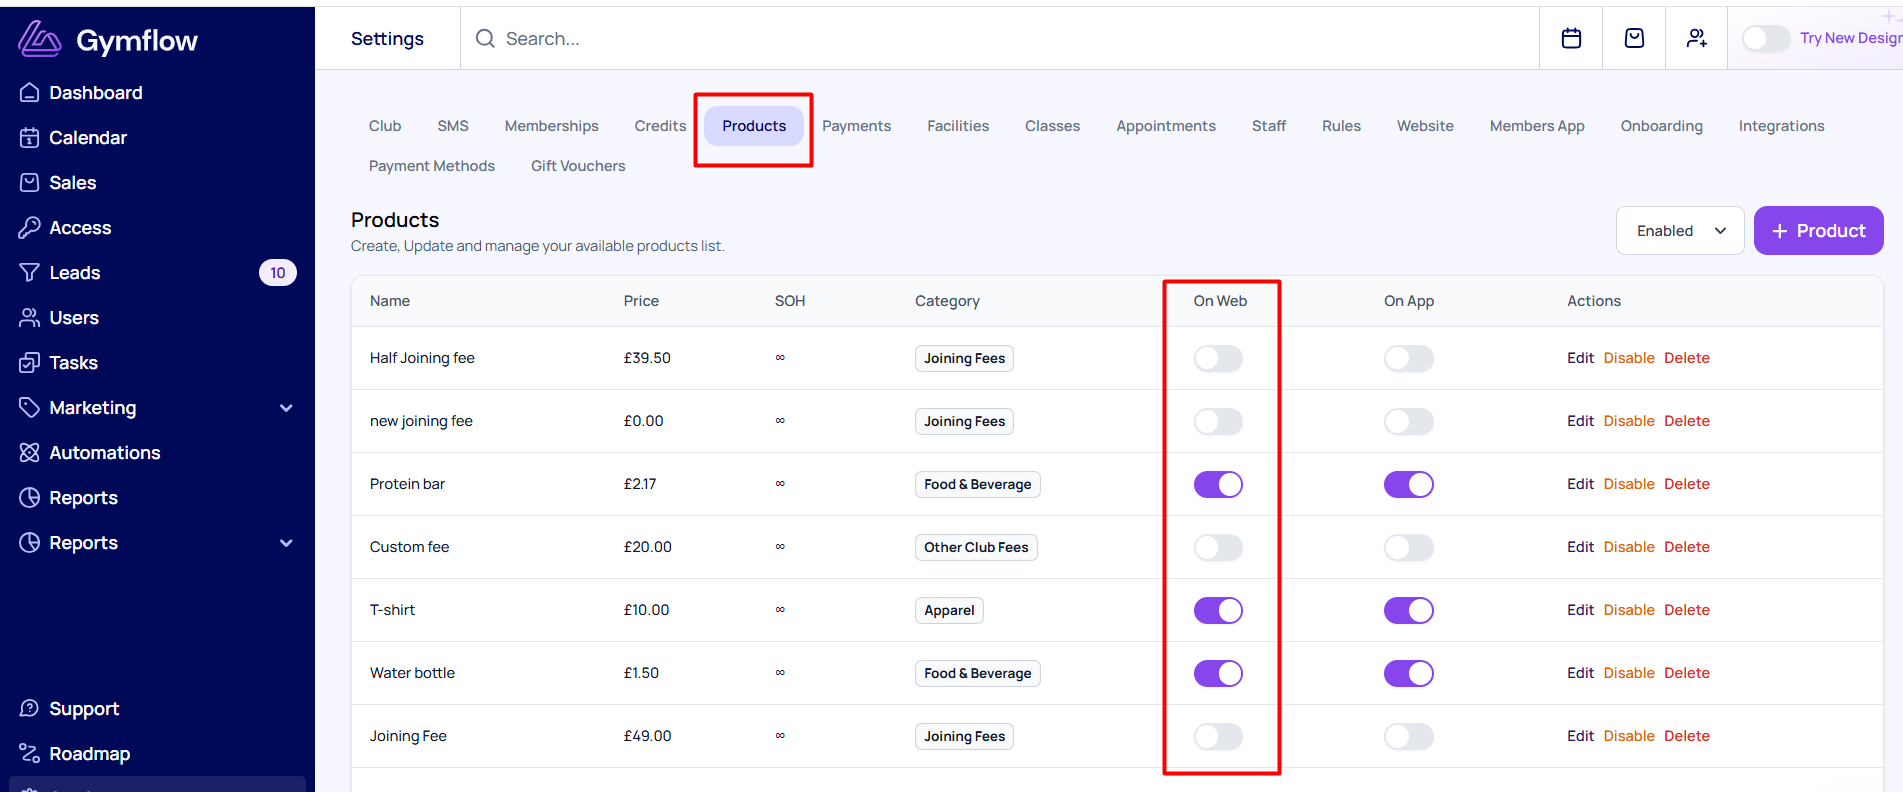Image resolution: width=1903 pixels, height=792 pixels.
Task: Disable the T-shirt product
Action: (1629, 610)
